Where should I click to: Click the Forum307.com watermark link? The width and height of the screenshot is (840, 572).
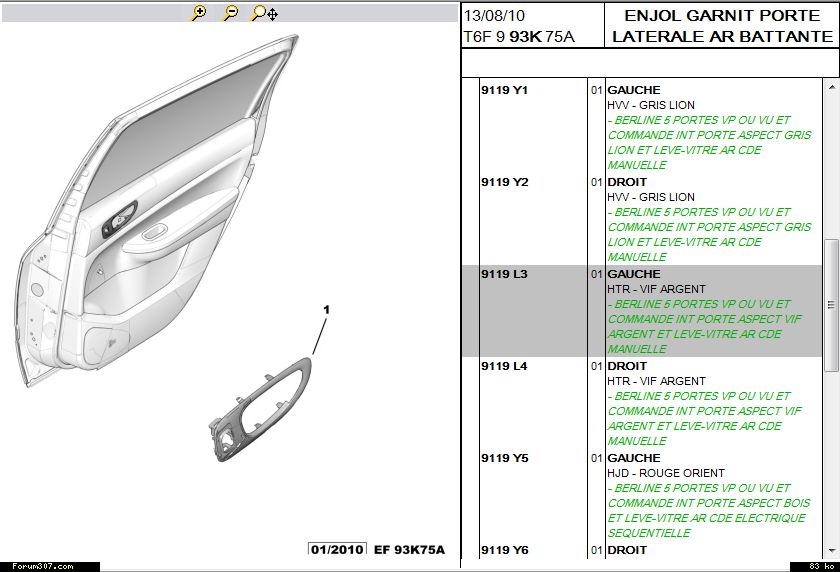[x=38, y=566]
